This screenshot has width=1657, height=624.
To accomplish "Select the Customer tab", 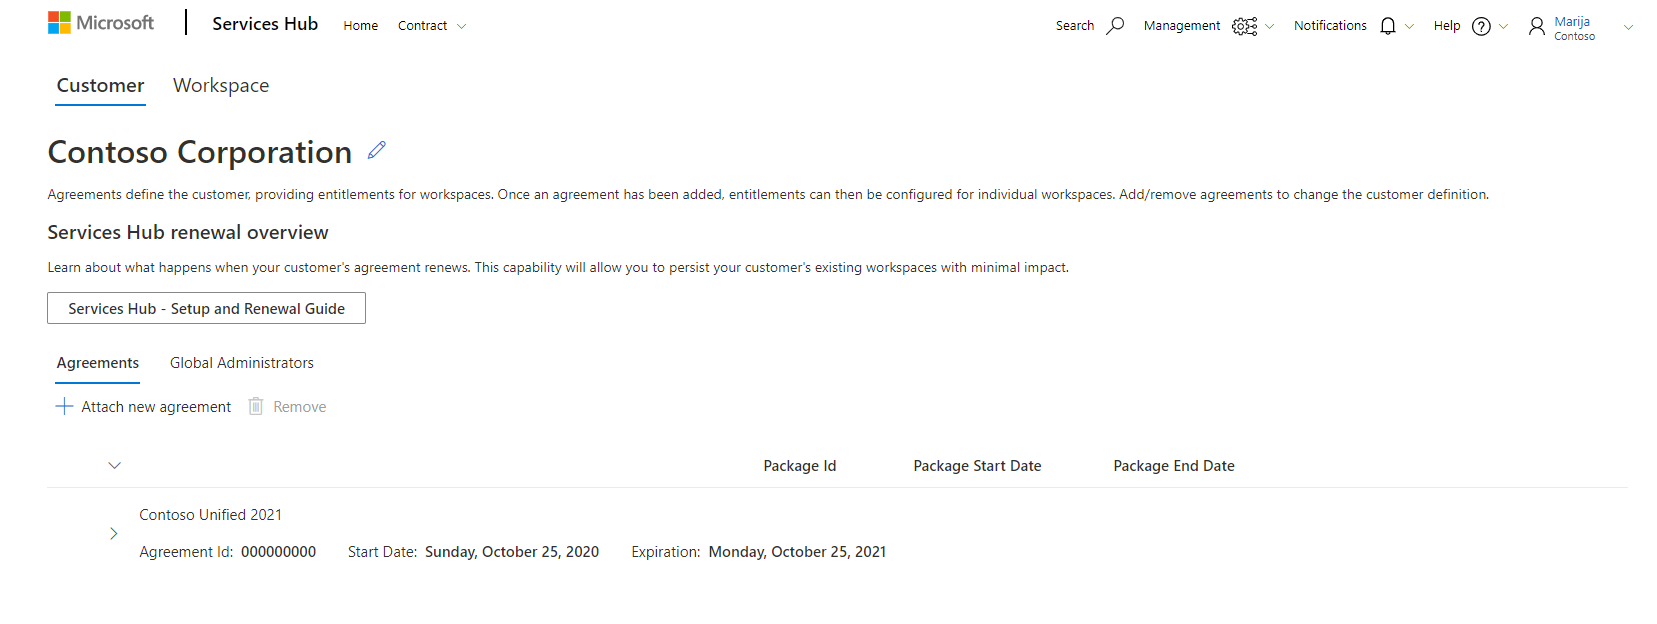I will [100, 86].
